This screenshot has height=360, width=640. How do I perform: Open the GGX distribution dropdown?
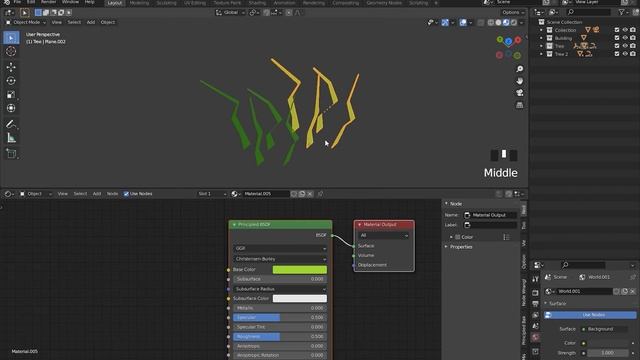(280, 248)
